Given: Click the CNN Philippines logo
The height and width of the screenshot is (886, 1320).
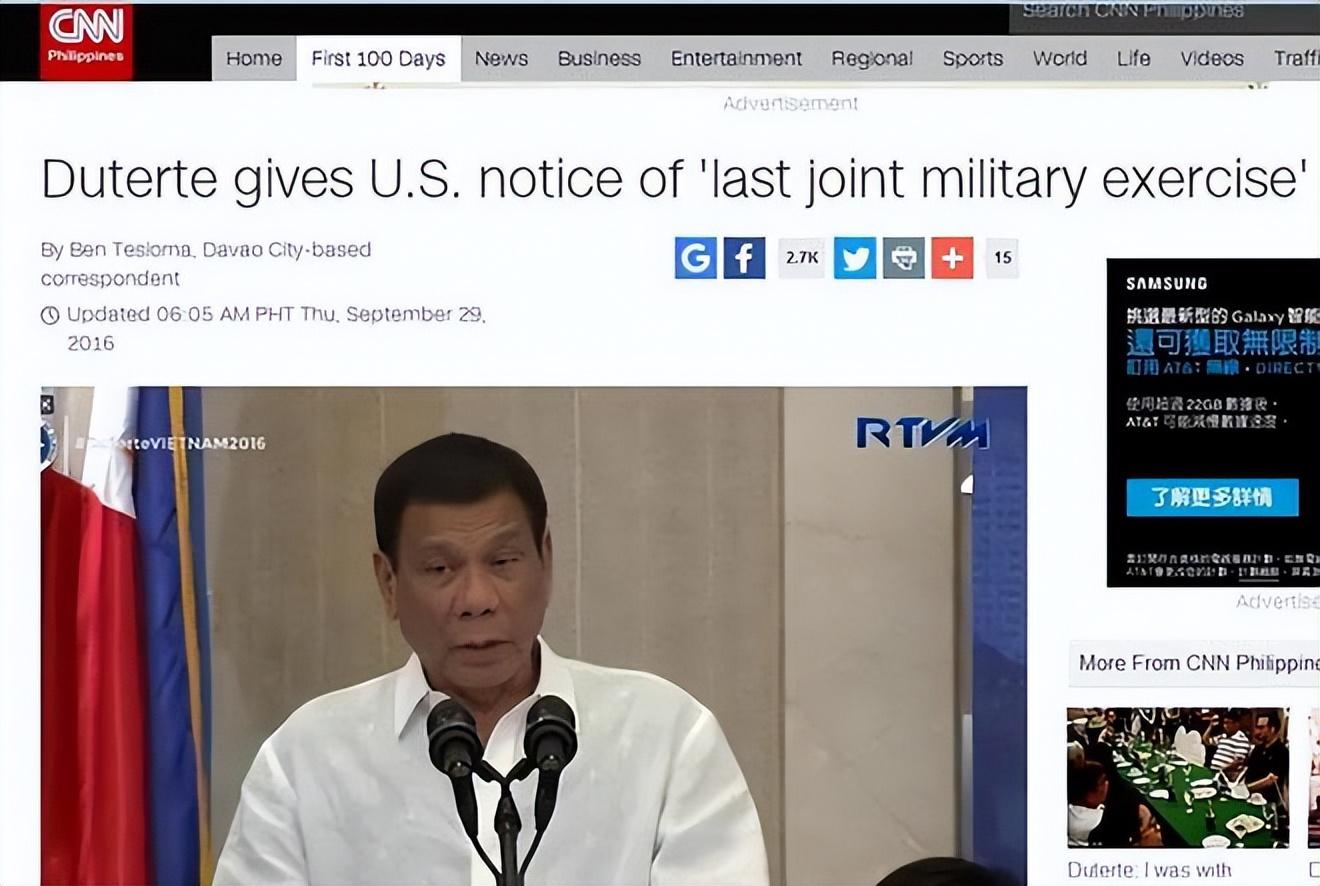Looking at the screenshot, I should point(86,41).
